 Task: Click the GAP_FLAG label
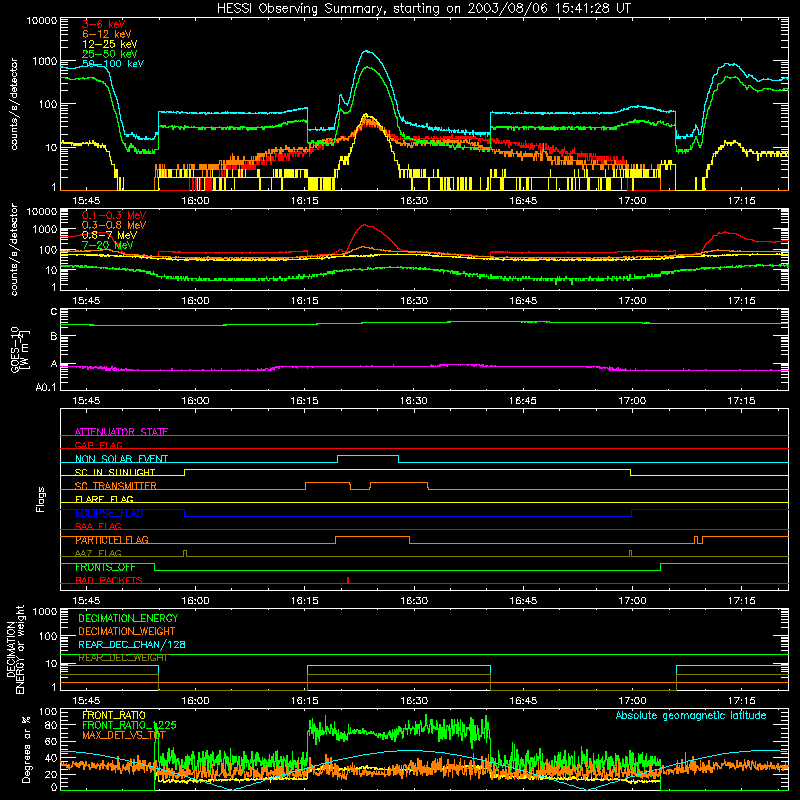[x=98, y=445]
